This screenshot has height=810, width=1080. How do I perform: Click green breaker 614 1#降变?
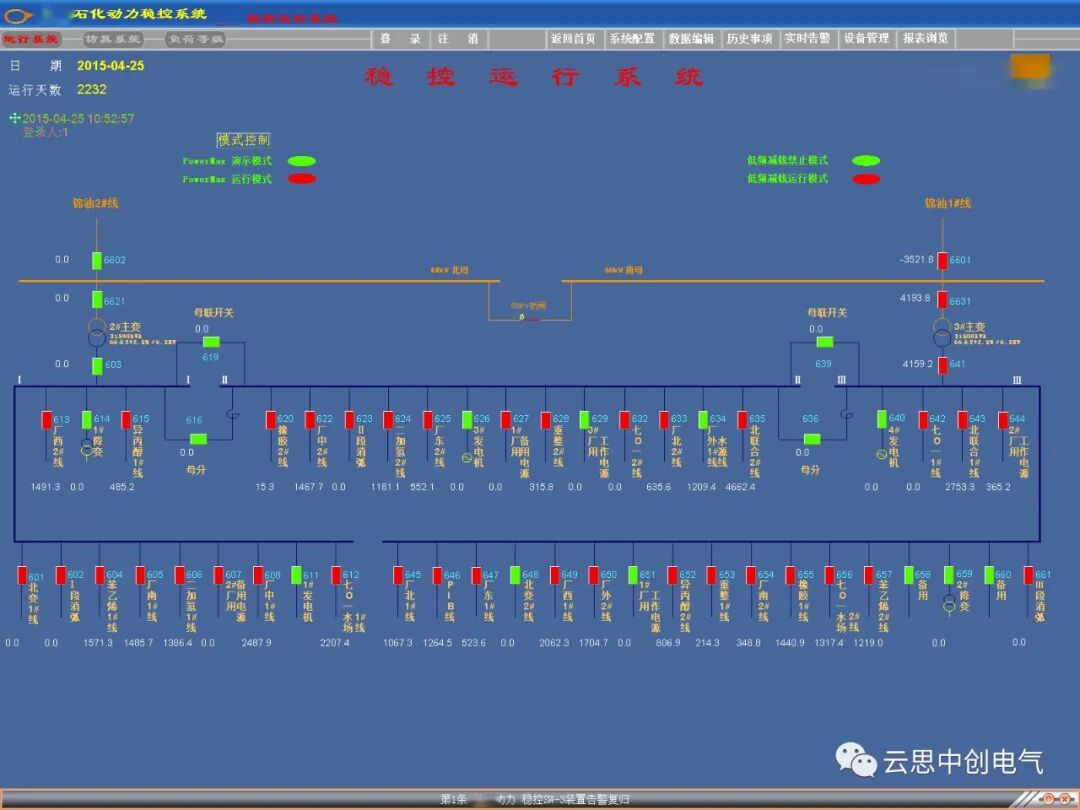pyautogui.click(x=87, y=419)
